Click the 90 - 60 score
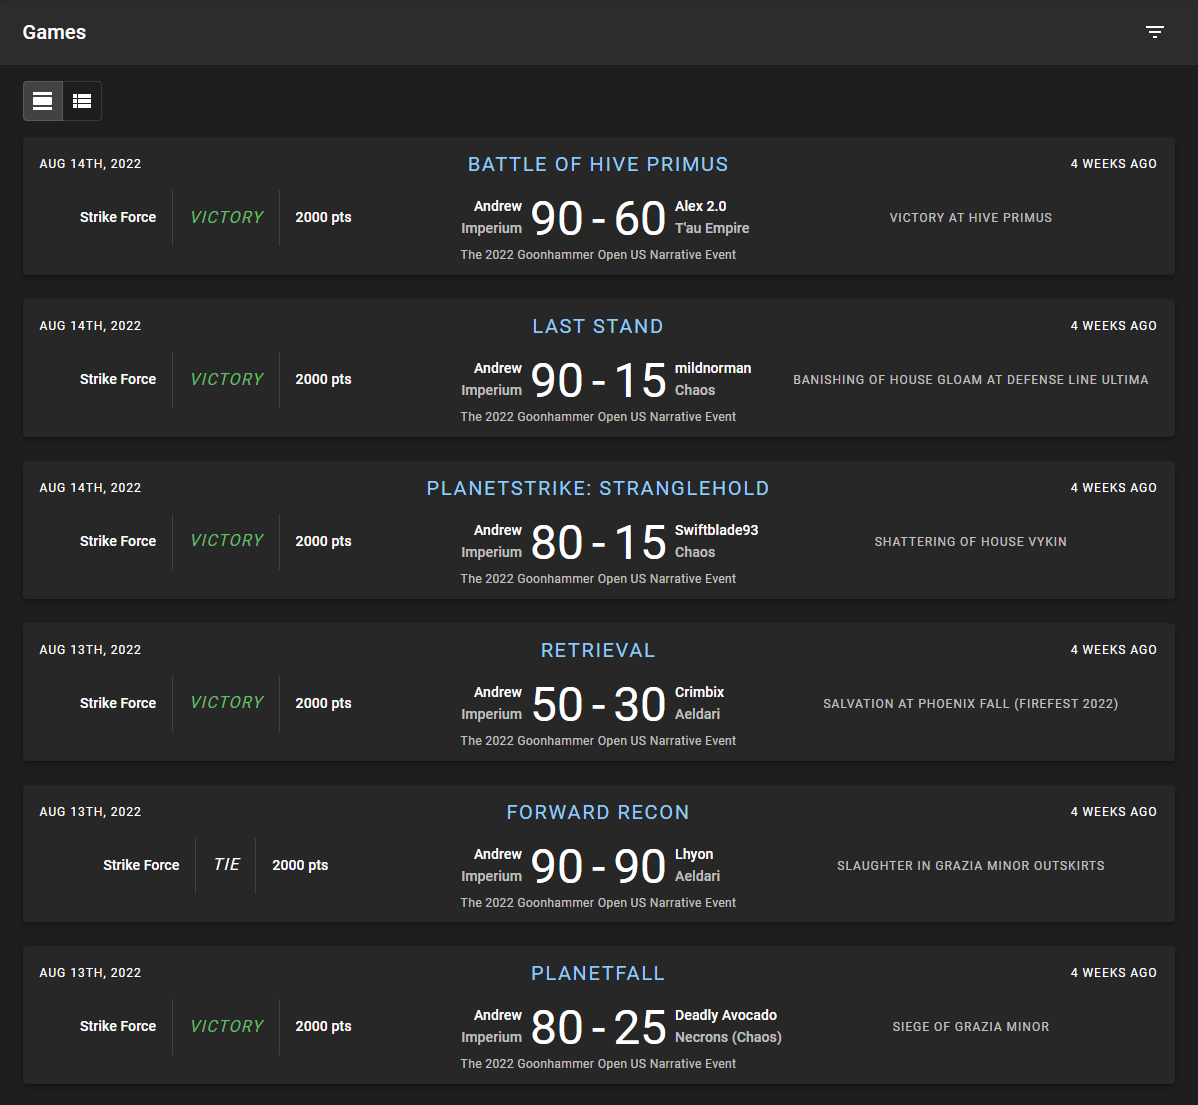This screenshot has height=1105, width=1198. 598,218
